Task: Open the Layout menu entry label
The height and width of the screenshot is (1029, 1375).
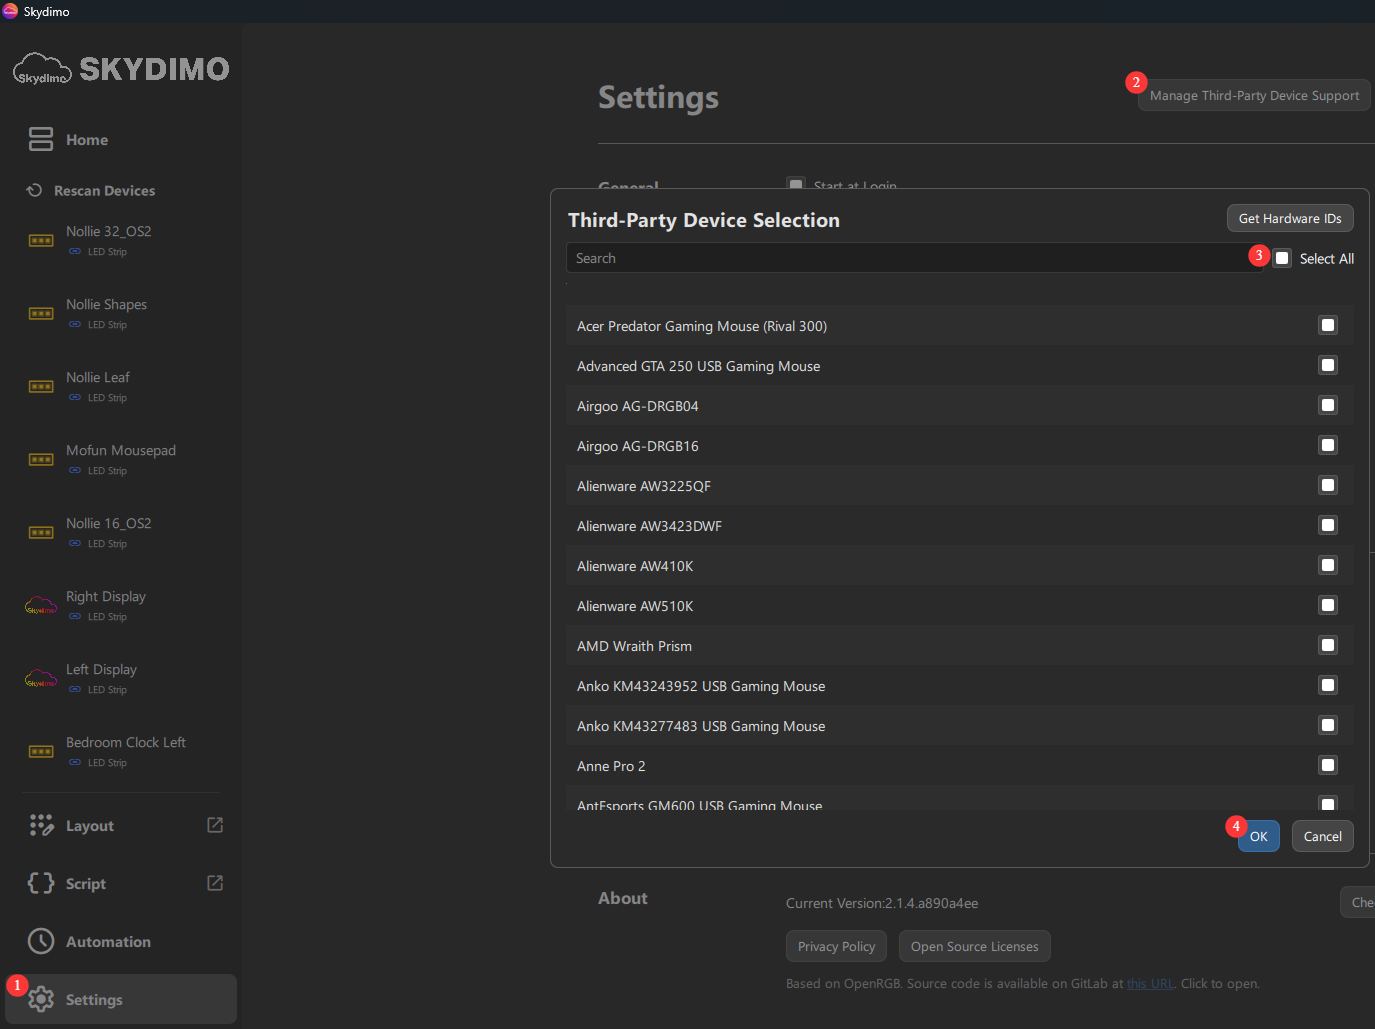Action: [90, 826]
